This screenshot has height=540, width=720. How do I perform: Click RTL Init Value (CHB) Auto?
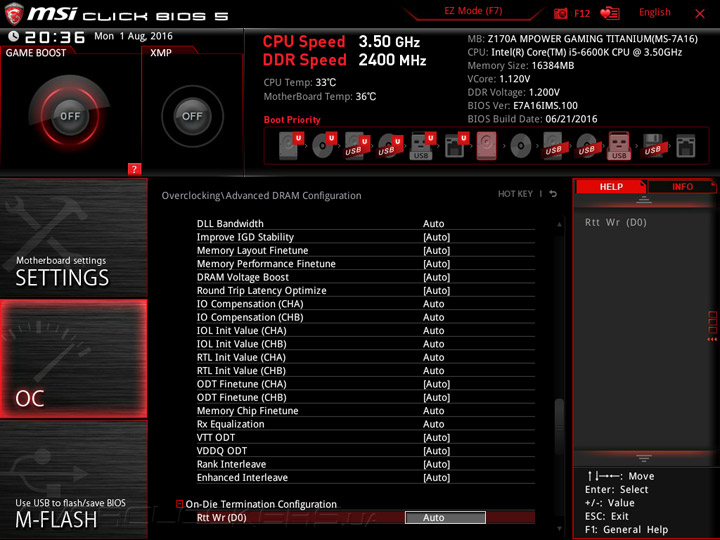point(433,370)
